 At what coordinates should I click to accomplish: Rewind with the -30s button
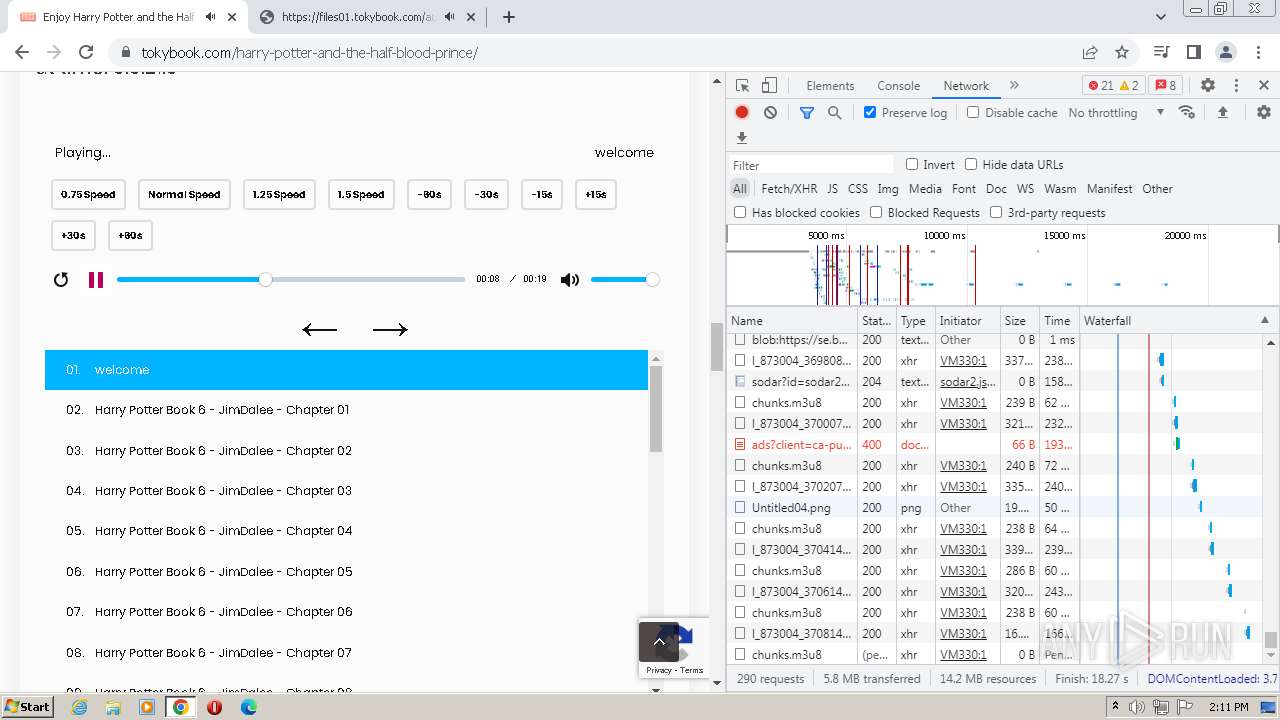coord(487,195)
